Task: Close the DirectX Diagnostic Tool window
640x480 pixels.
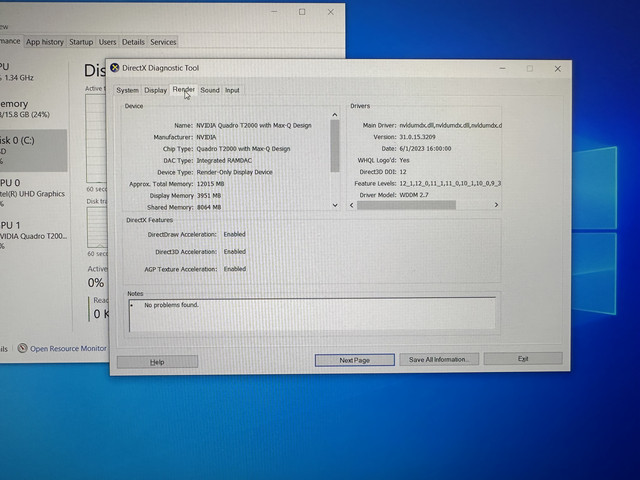Action: click(x=558, y=69)
